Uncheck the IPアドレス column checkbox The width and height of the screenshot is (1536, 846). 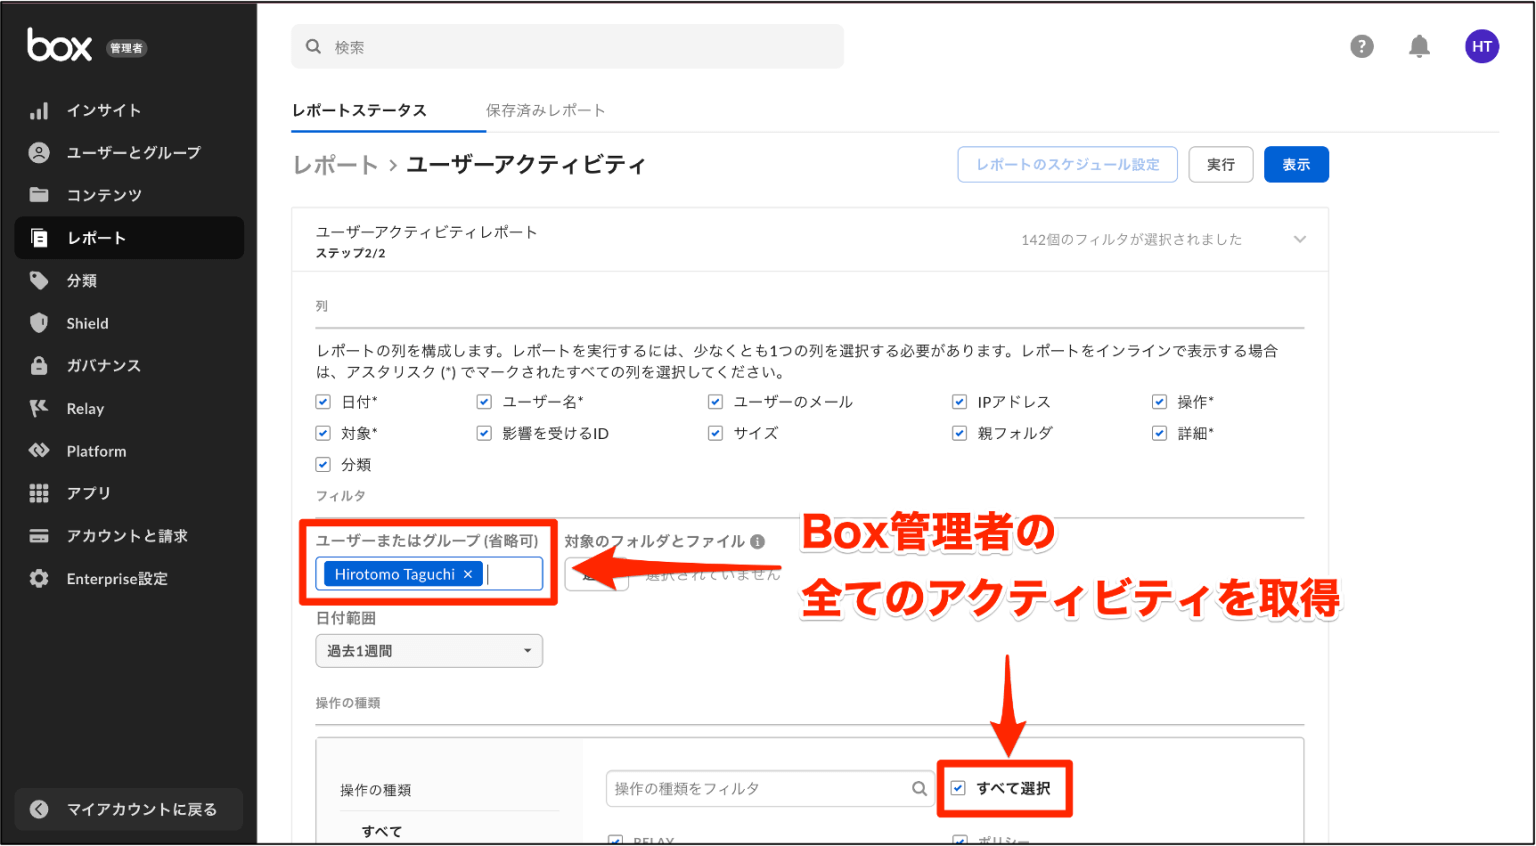959,402
